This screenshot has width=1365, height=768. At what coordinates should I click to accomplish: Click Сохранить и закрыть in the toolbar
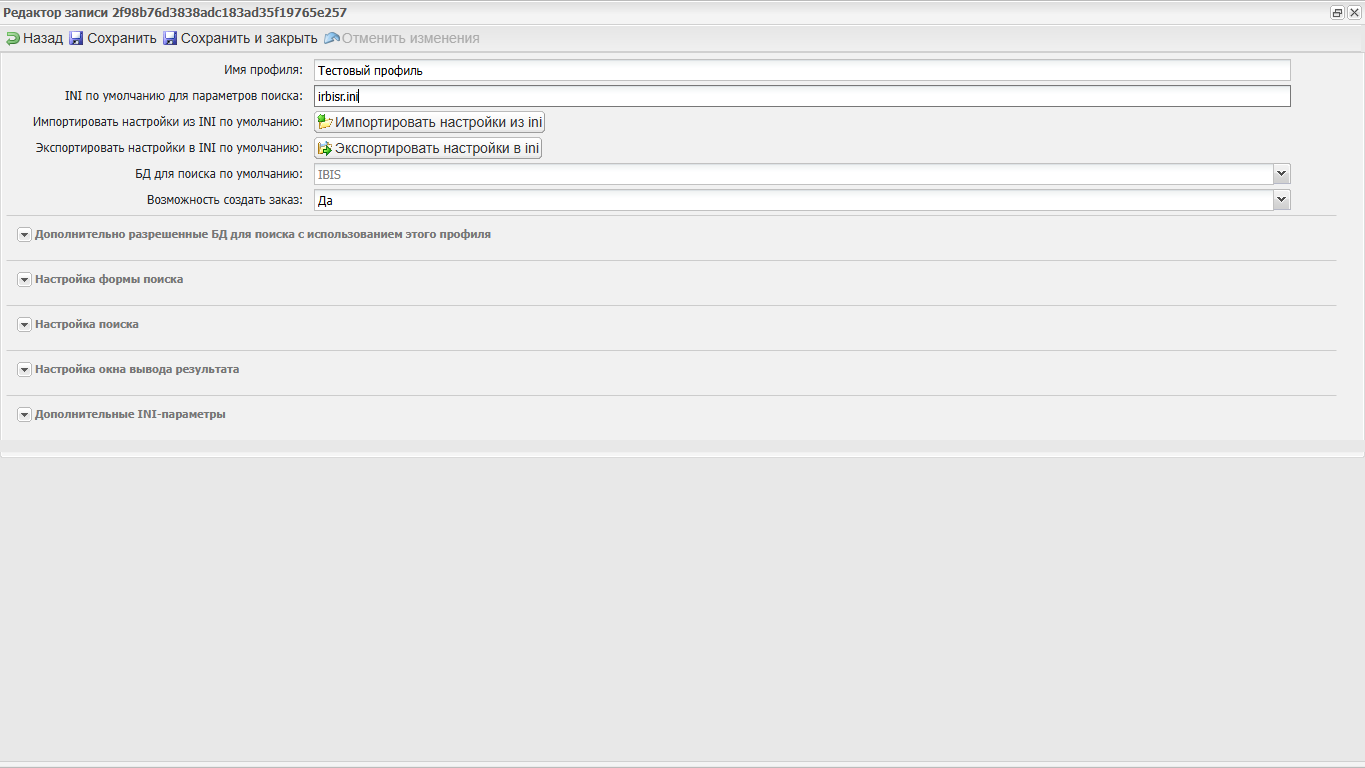pyautogui.click(x=240, y=39)
